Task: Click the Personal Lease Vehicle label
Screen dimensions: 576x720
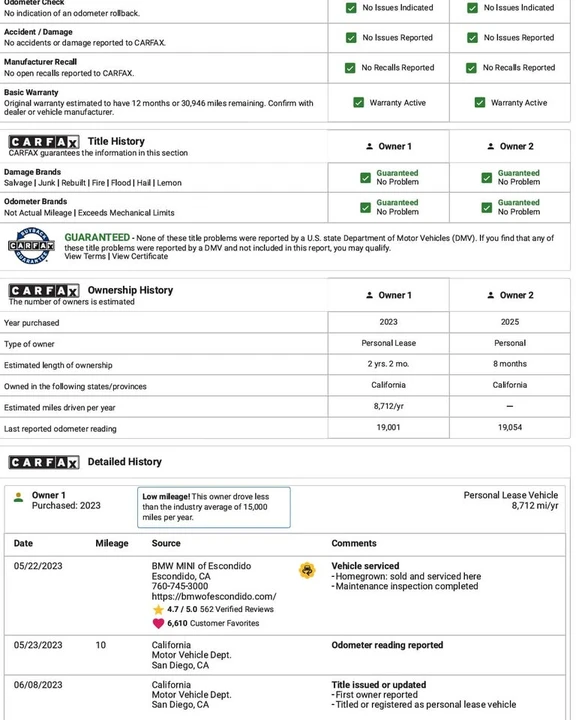Action: 511,495
